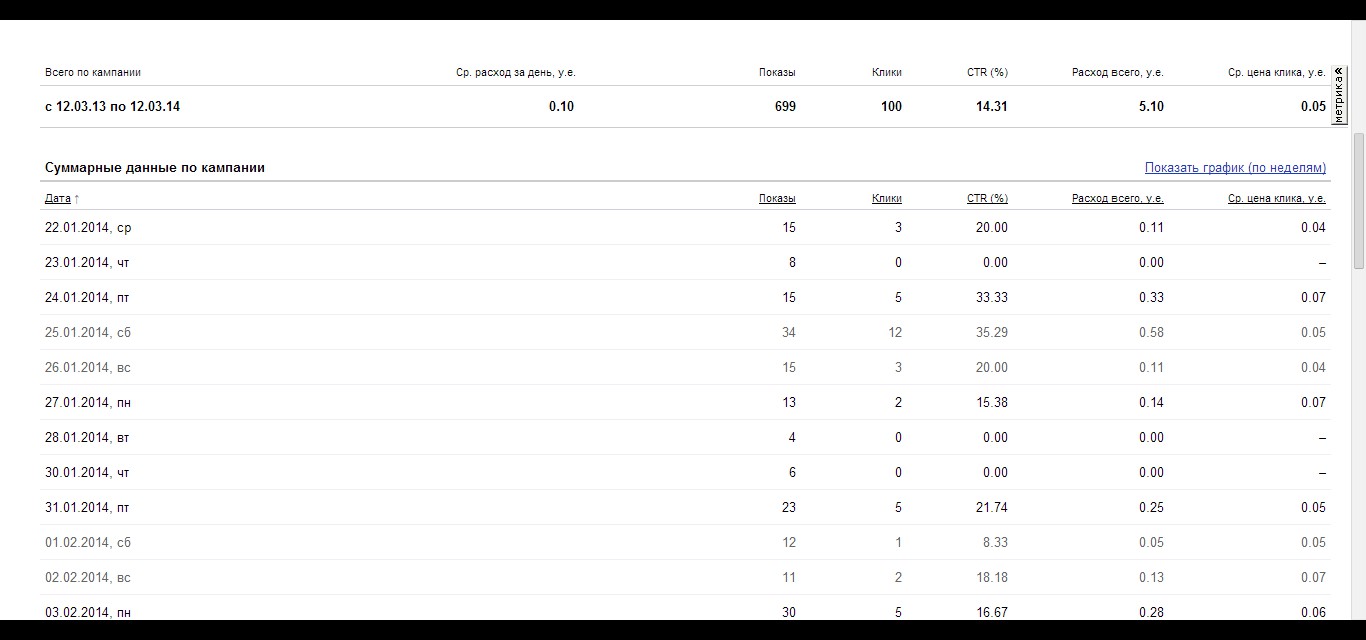1366x640 pixels.
Task: Click the campaign period с 12.03.13 по 12.03.14
Action: pos(112,106)
